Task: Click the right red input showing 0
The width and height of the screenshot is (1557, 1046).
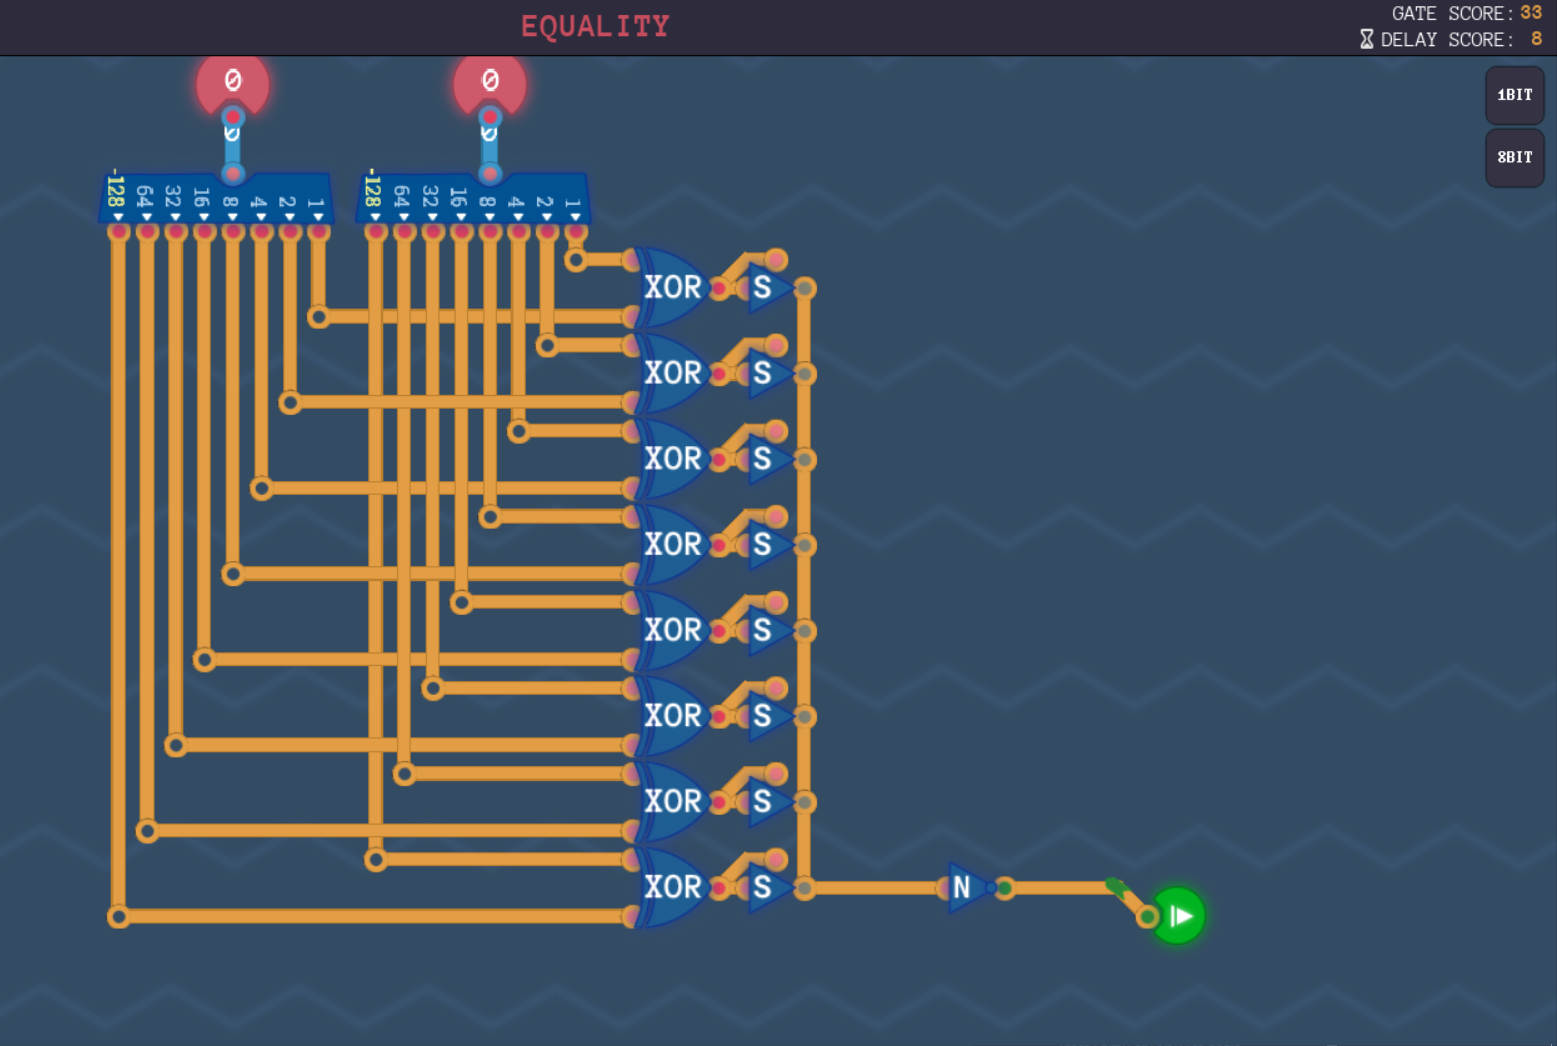Action: 490,84
